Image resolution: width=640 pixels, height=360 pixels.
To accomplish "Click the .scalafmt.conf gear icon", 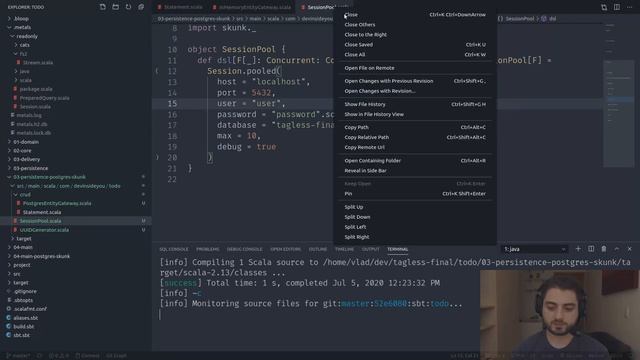I will (x=9, y=309).
